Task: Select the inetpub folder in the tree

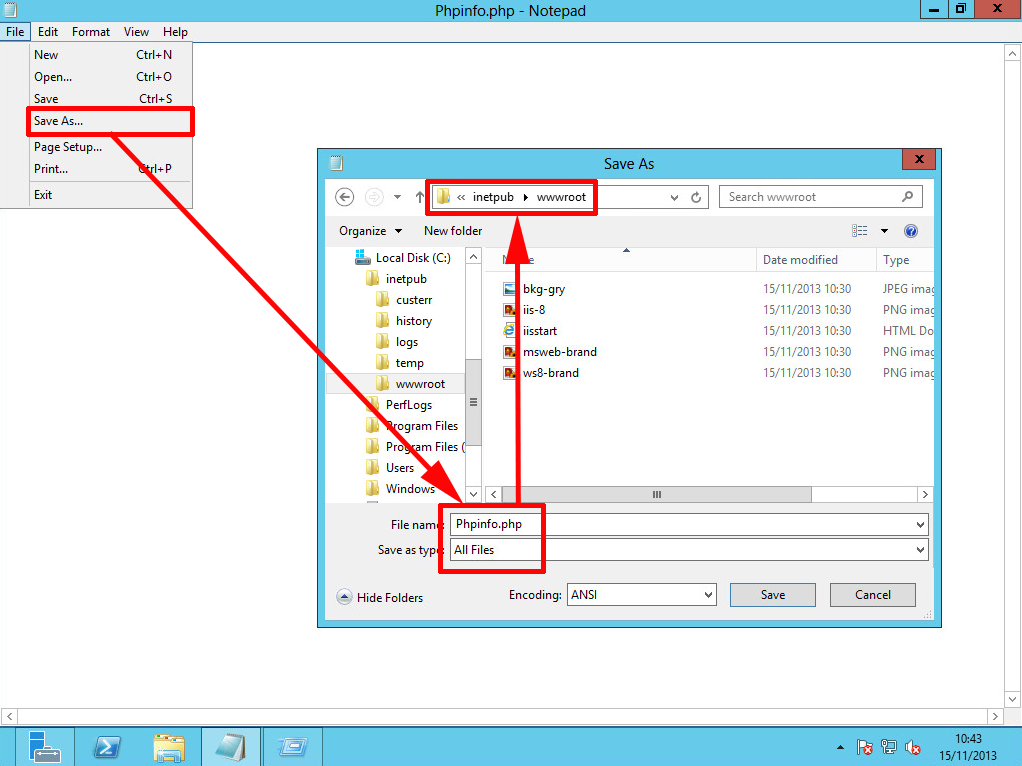Action: pyautogui.click(x=396, y=279)
